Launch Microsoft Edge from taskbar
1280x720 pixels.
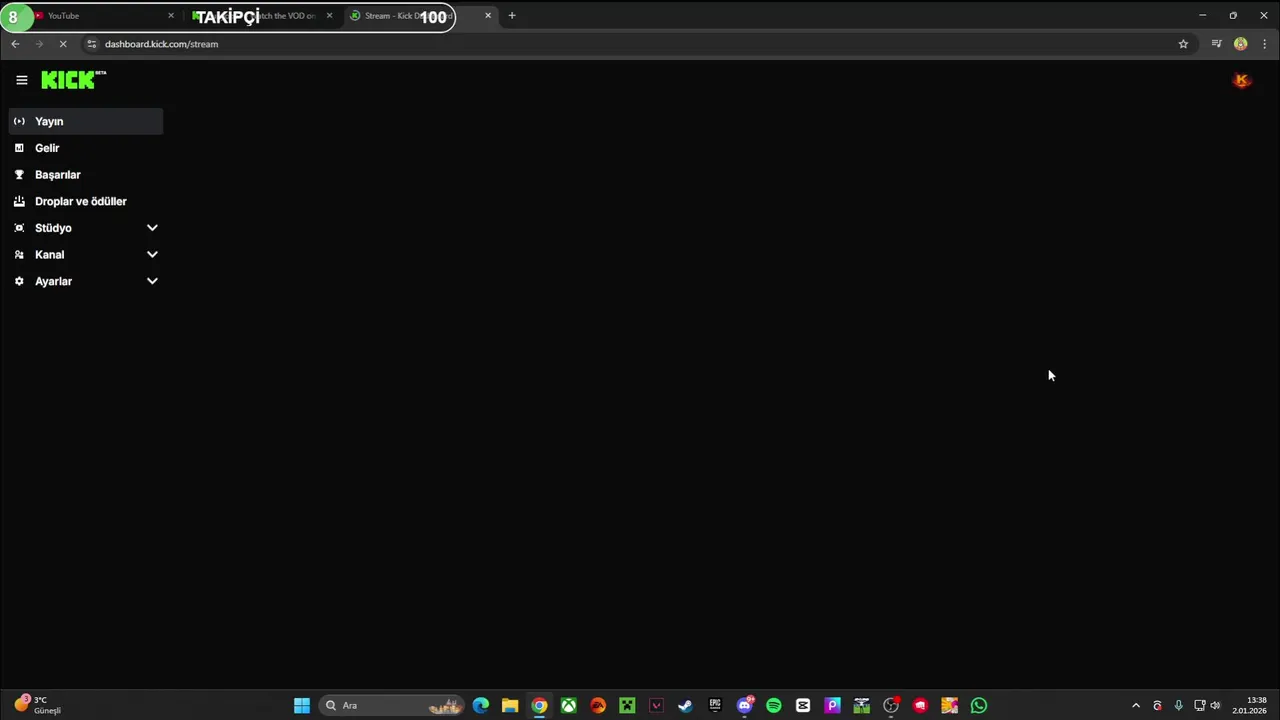(481, 706)
